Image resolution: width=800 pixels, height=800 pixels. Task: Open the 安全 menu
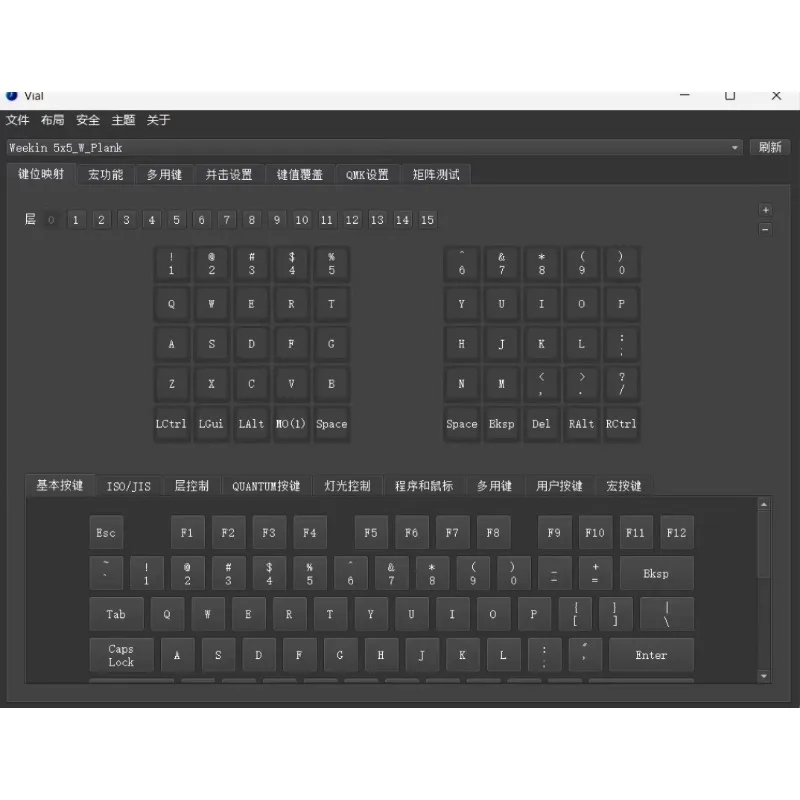click(x=88, y=120)
